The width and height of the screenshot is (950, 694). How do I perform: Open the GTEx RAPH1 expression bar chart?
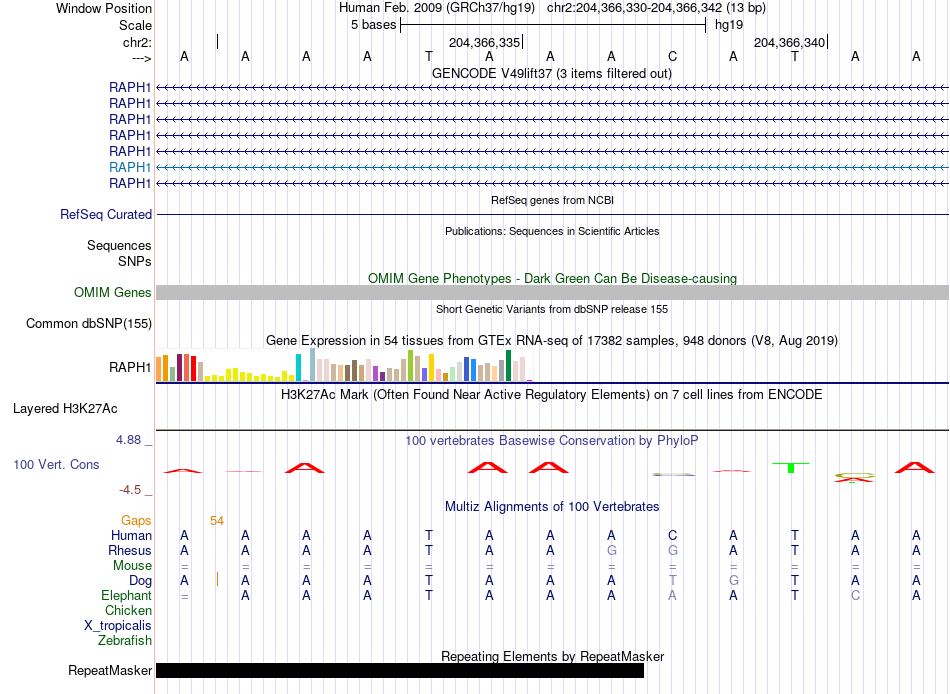344,365
